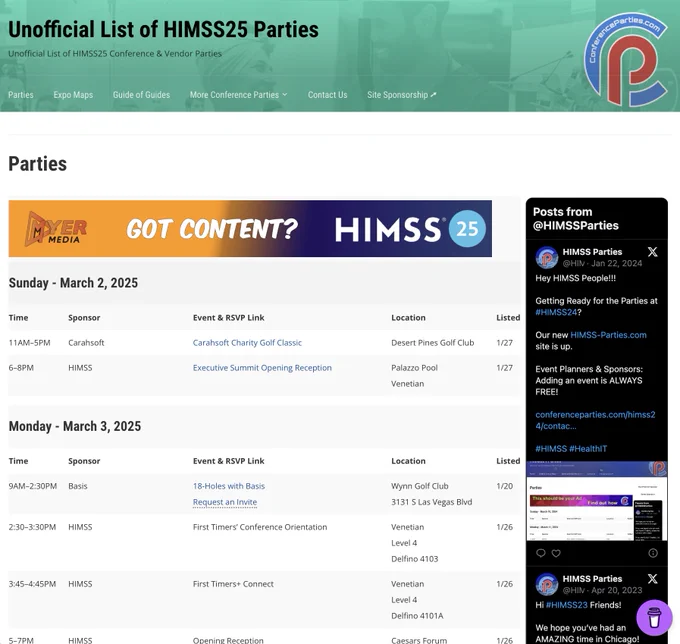Click the HIMSS Parties name on the Jan 22 post

pos(592,252)
